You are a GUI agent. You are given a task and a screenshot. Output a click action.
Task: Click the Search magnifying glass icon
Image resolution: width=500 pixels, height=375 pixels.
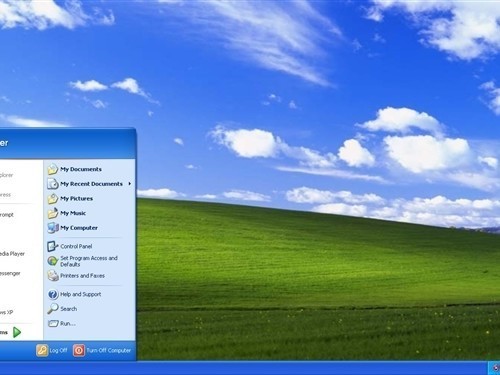(x=53, y=309)
